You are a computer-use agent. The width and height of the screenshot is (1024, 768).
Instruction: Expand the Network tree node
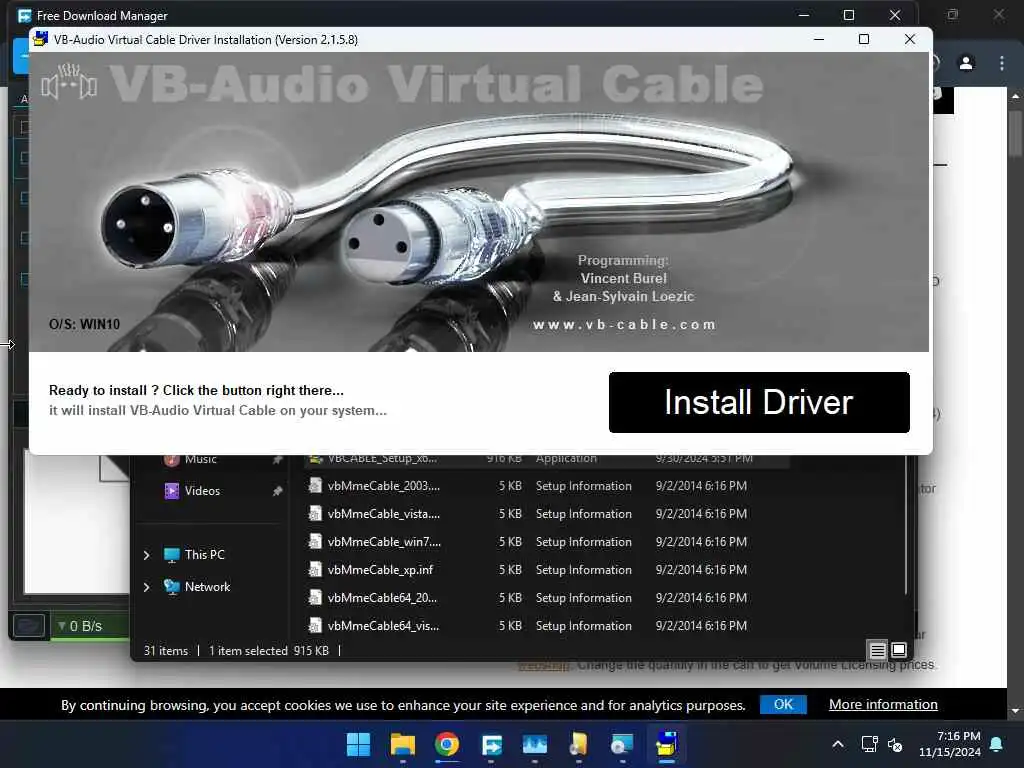coord(147,587)
